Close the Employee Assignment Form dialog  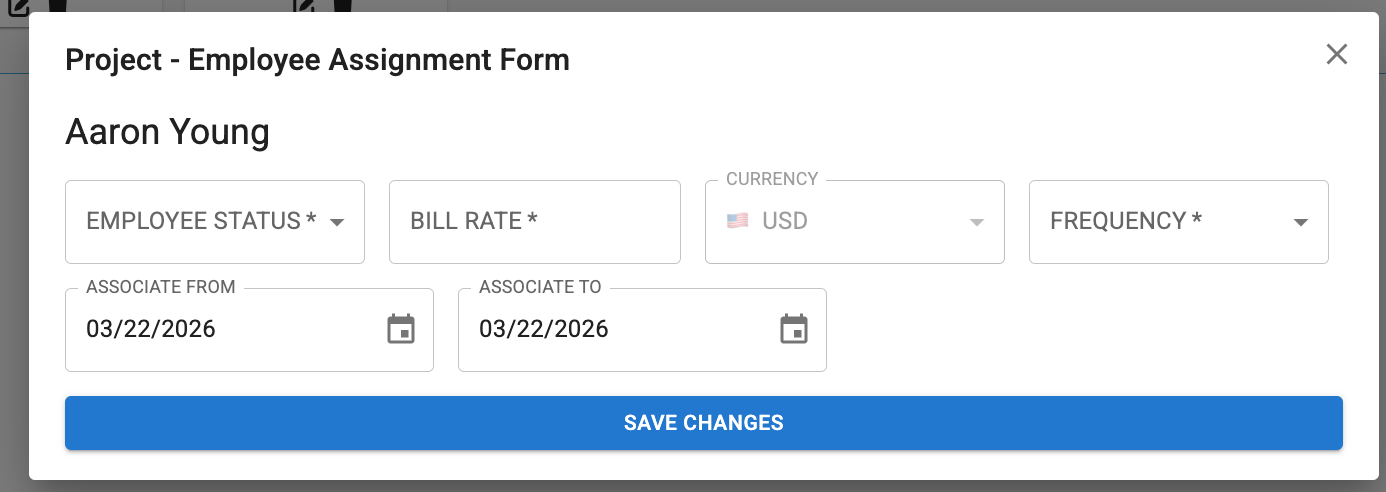tap(1337, 54)
